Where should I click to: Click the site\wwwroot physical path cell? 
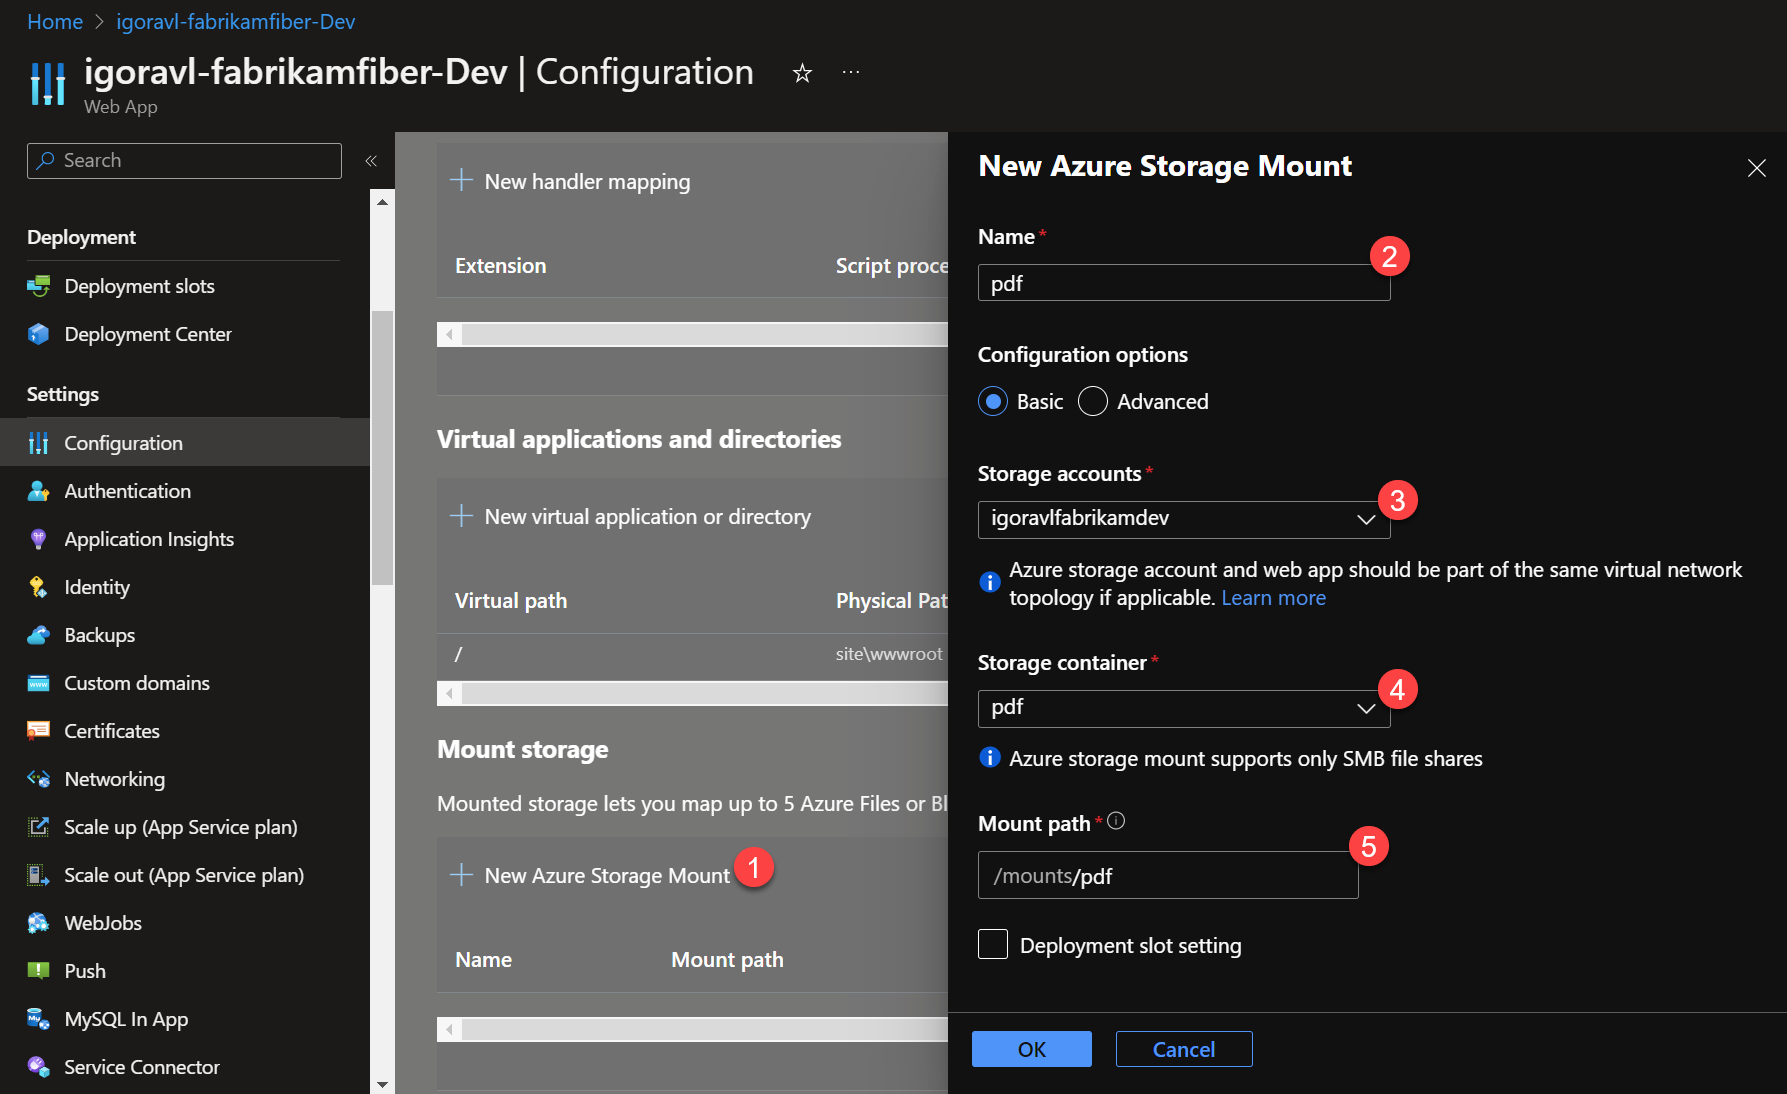tap(889, 654)
